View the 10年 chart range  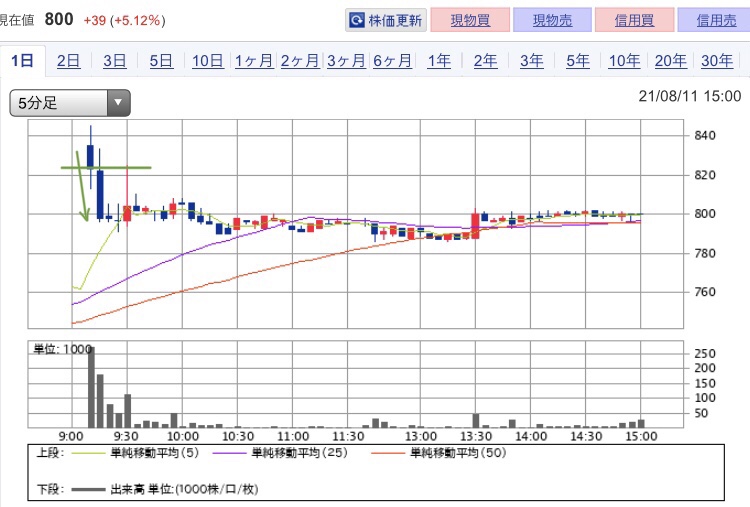[x=624, y=61]
